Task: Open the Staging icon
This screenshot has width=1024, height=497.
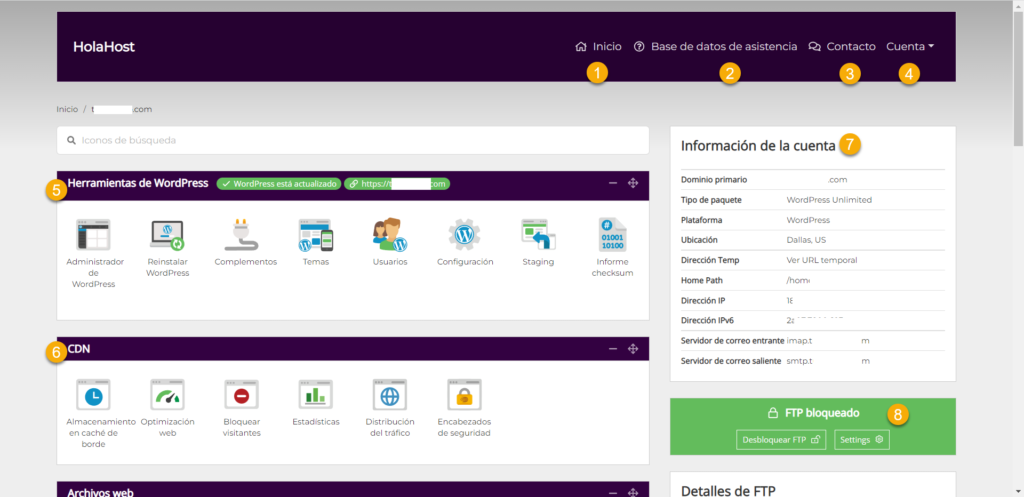Action: [x=538, y=235]
